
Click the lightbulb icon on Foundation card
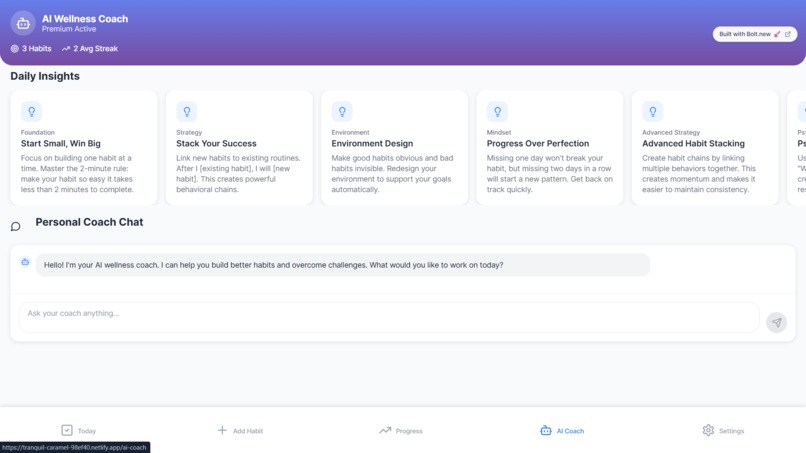coord(31,112)
